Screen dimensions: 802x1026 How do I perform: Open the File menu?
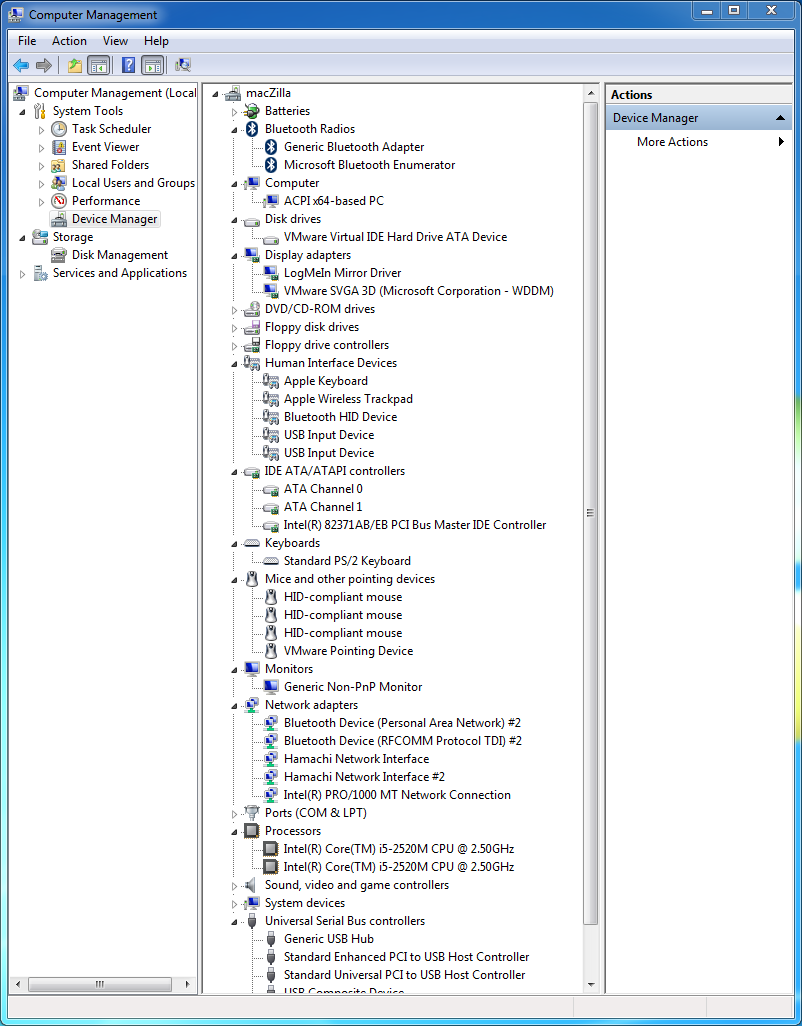(27, 41)
